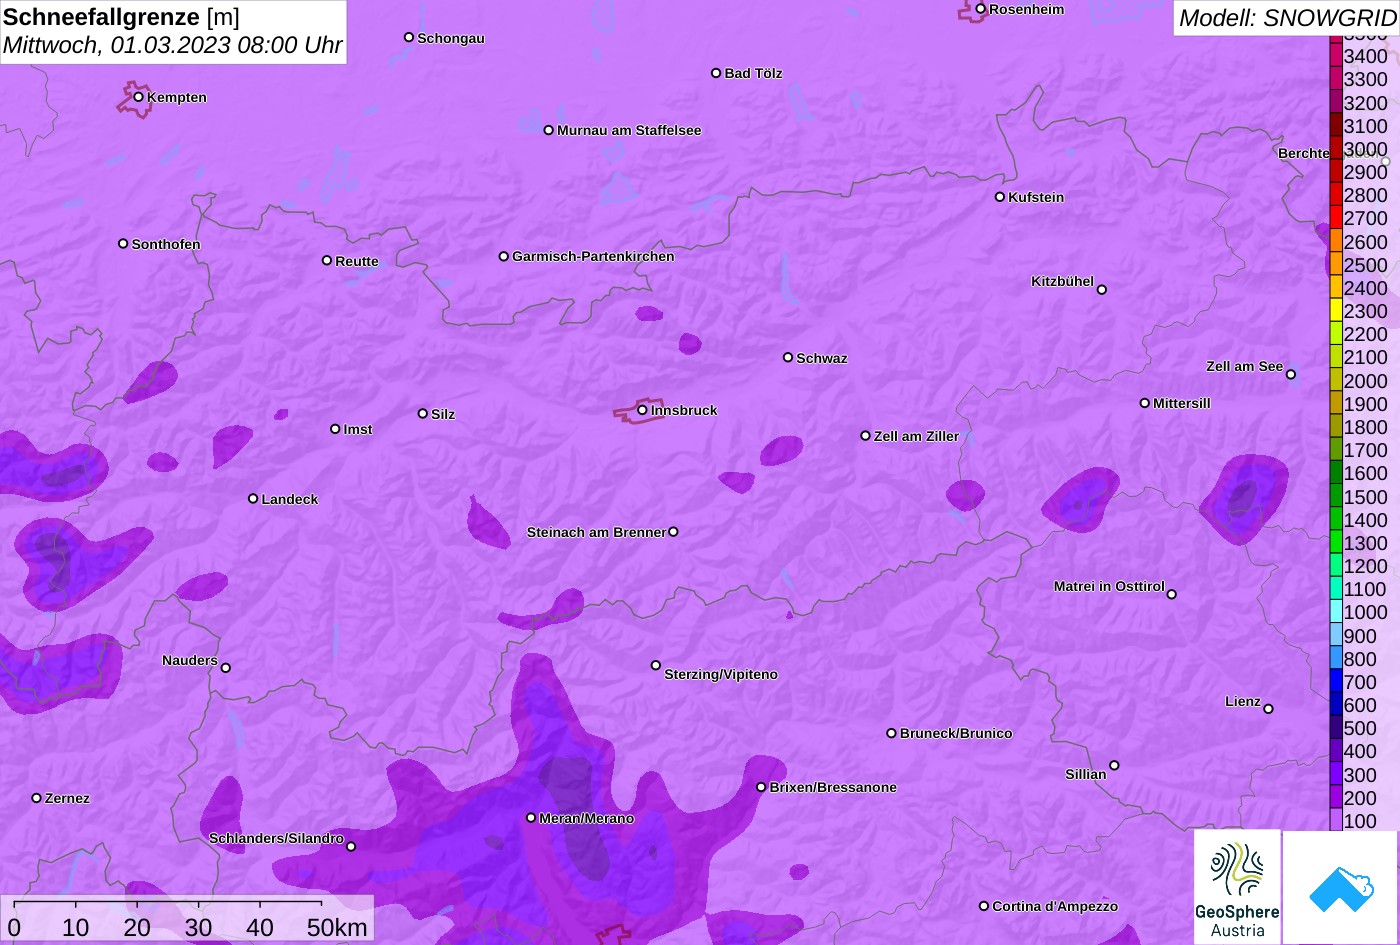Image resolution: width=1400 pixels, height=945 pixels.
Task: Click the Sillian marker dot
Action: pyautogui.click(x=1114, y=766)
